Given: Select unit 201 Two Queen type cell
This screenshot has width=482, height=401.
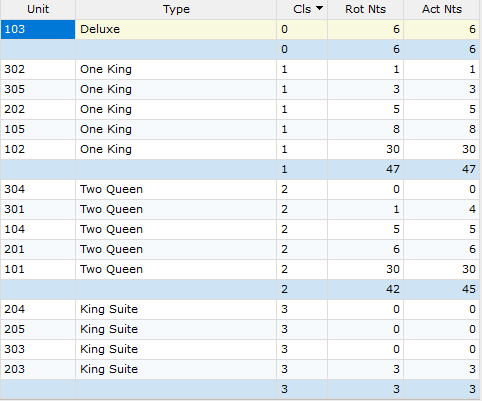Looking at the screenshot, I should tap(176, 249).
